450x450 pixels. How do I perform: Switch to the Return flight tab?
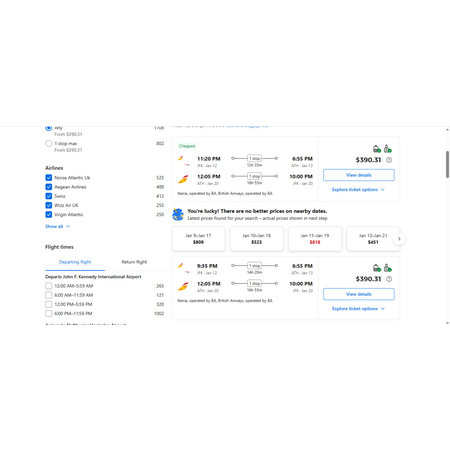(x=134, y=262)
